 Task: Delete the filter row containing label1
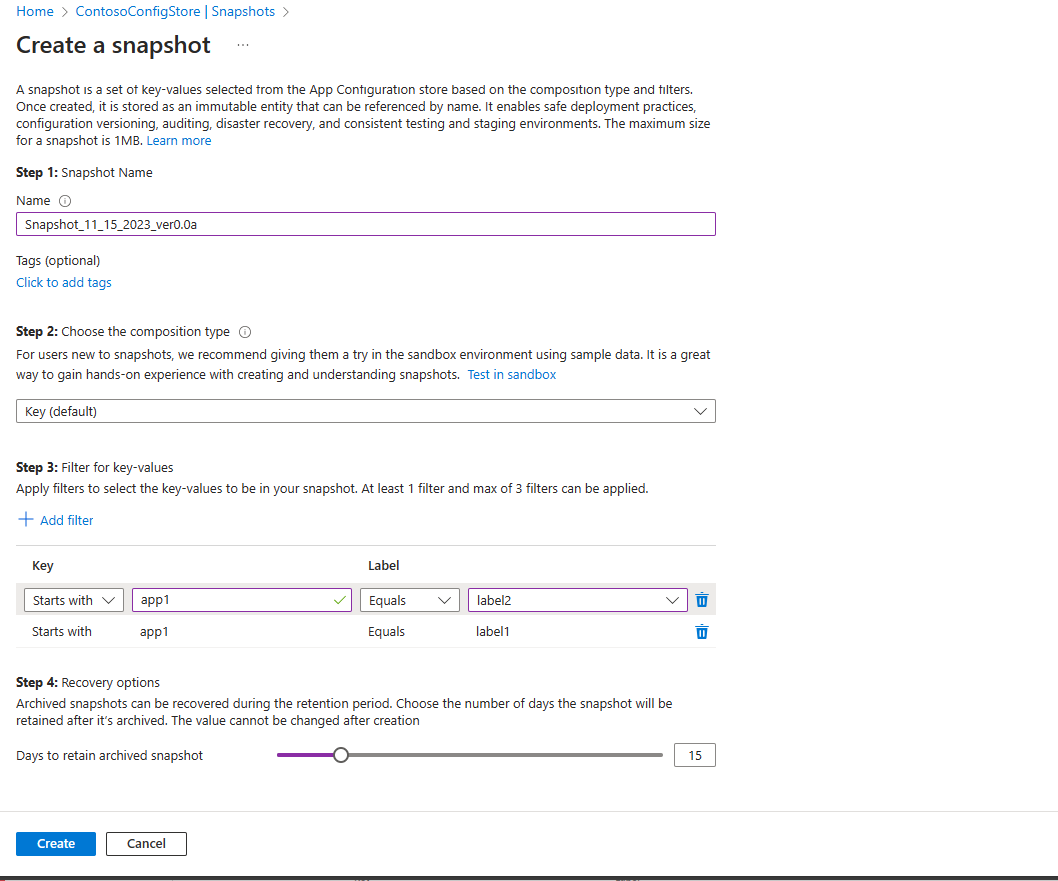tap(701, 631)
